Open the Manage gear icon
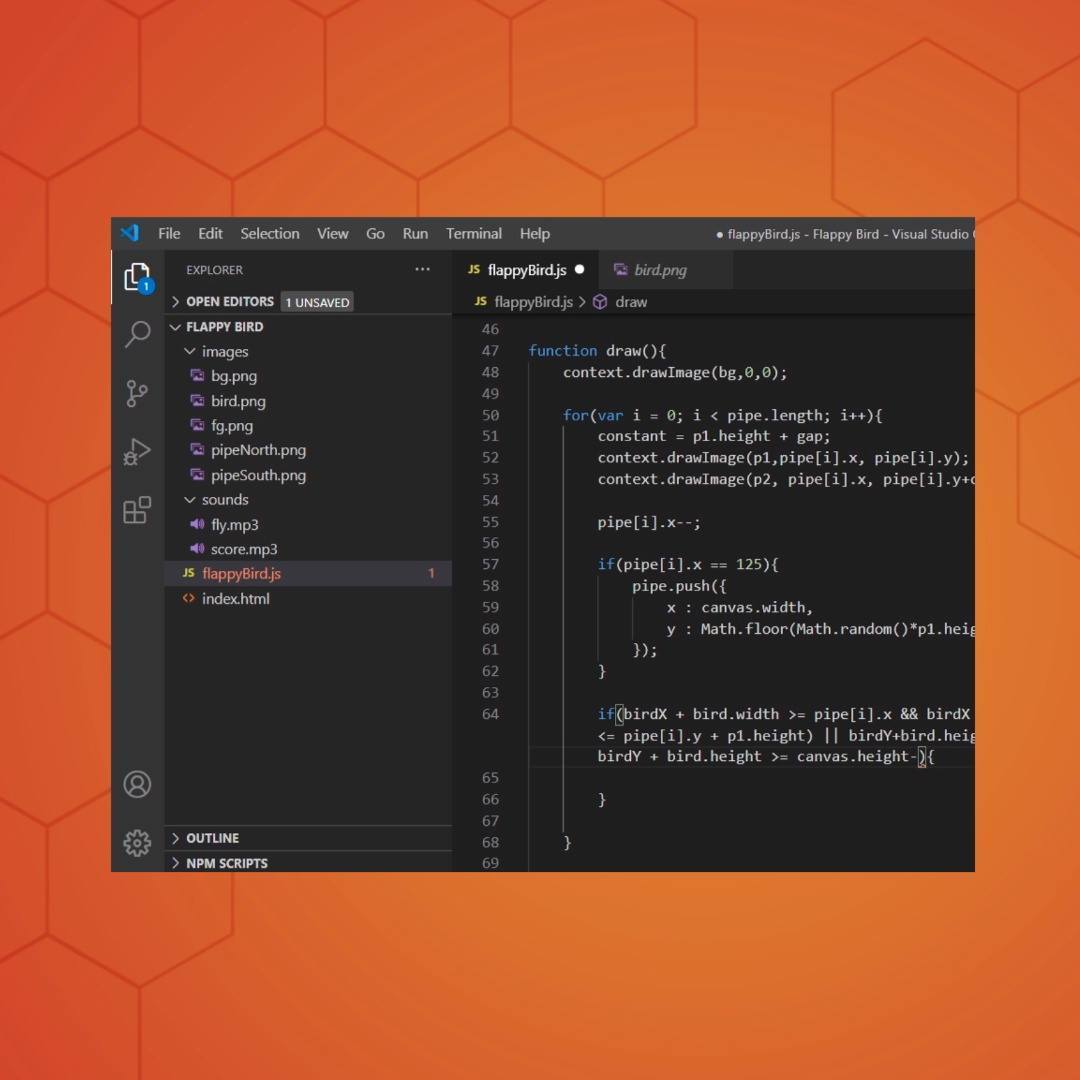The height and width of the screenshot is (1080, 1080). coord(137,842)
